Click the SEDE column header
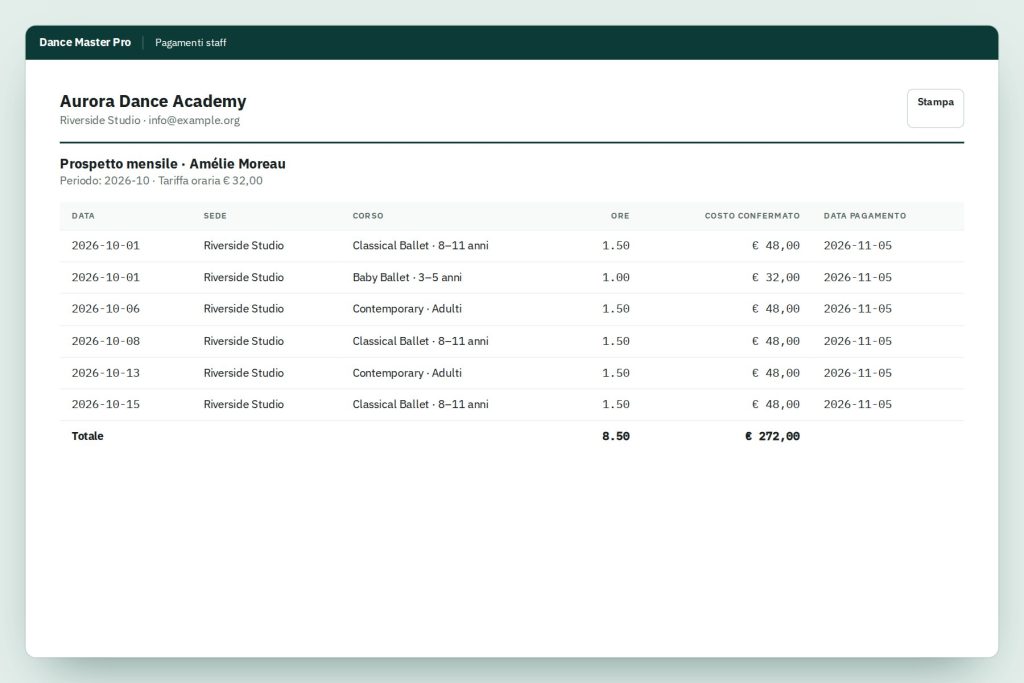This screenshot has height=683, width=1024. tap(215, 215)
